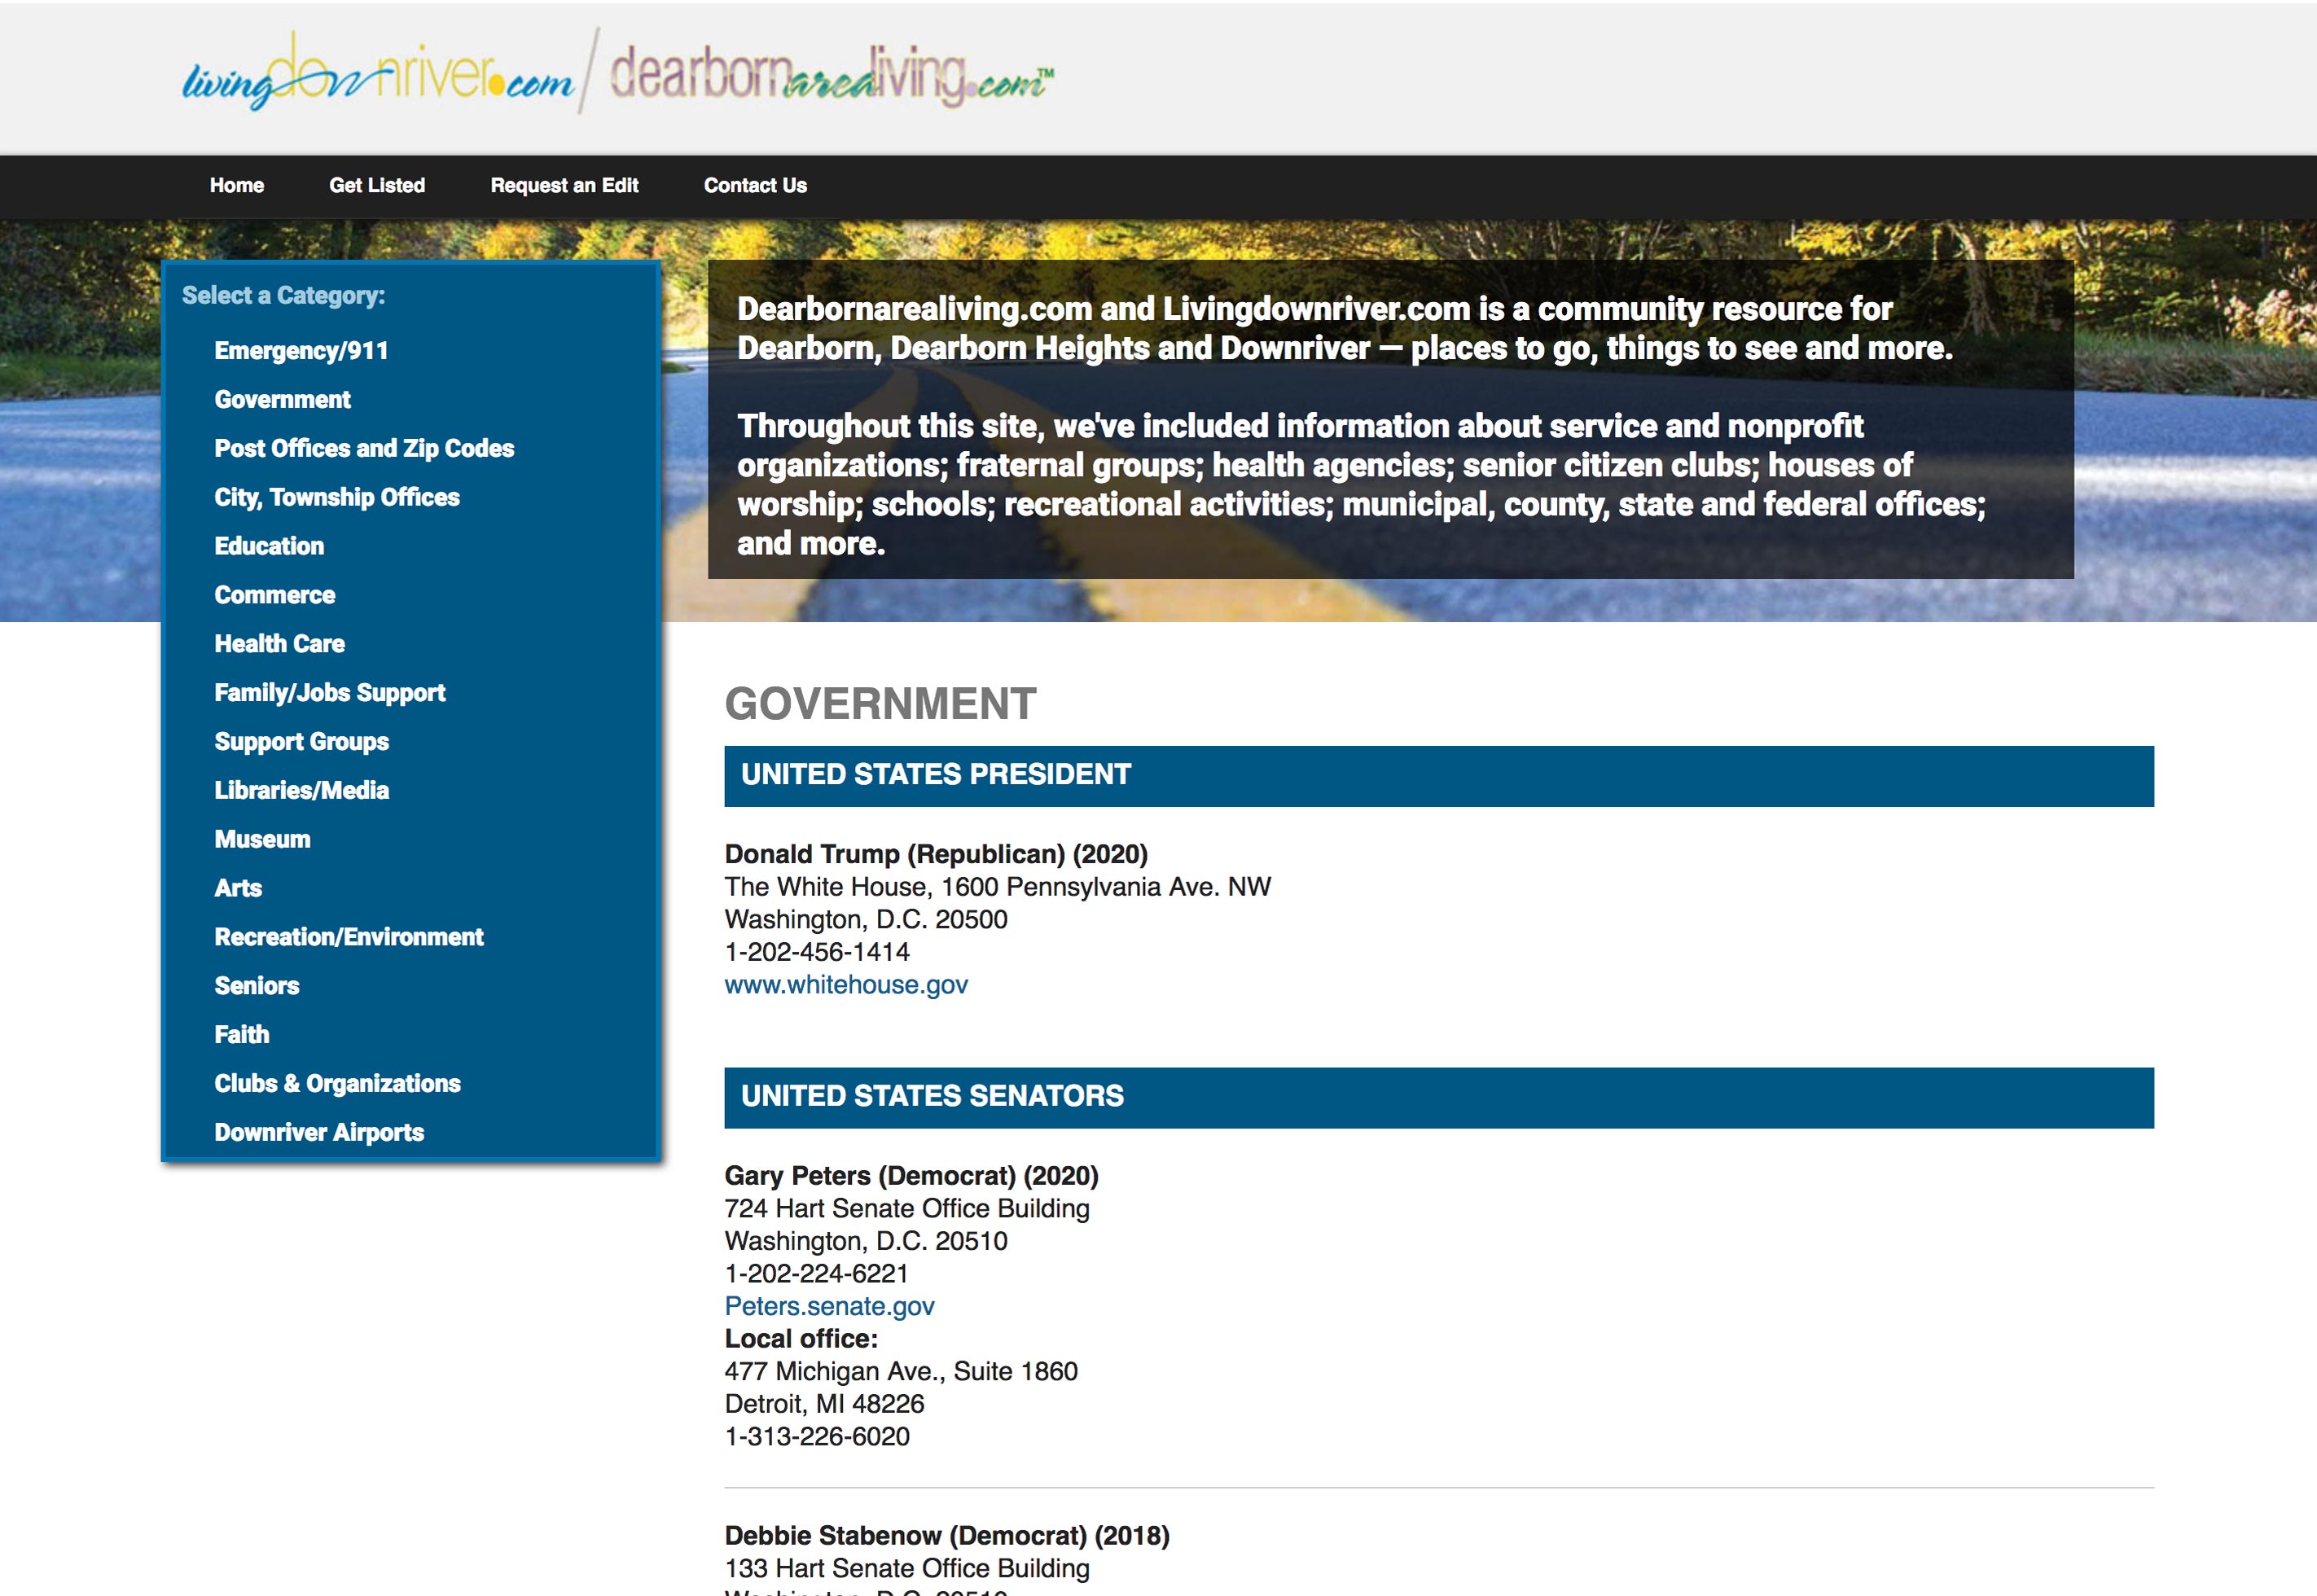Click the livingdownriver.com logo
Image resolution: width=2317 pixels, height=1596 pixels.
pos(377,75)
